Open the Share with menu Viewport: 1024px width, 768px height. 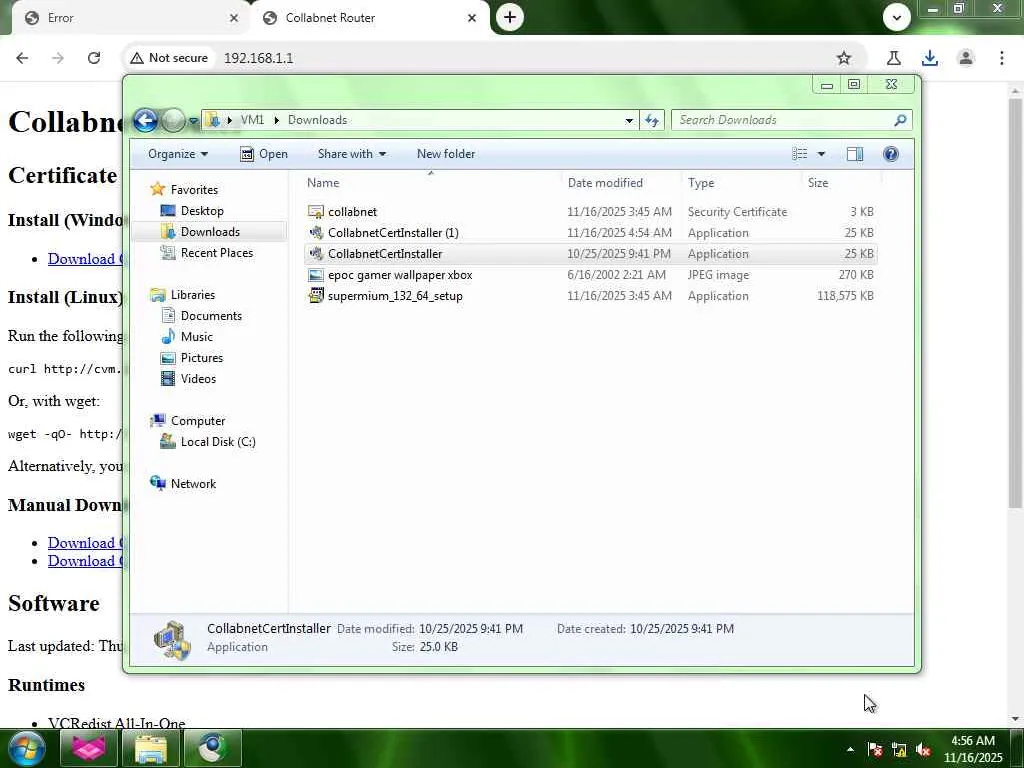click(351, 154)
